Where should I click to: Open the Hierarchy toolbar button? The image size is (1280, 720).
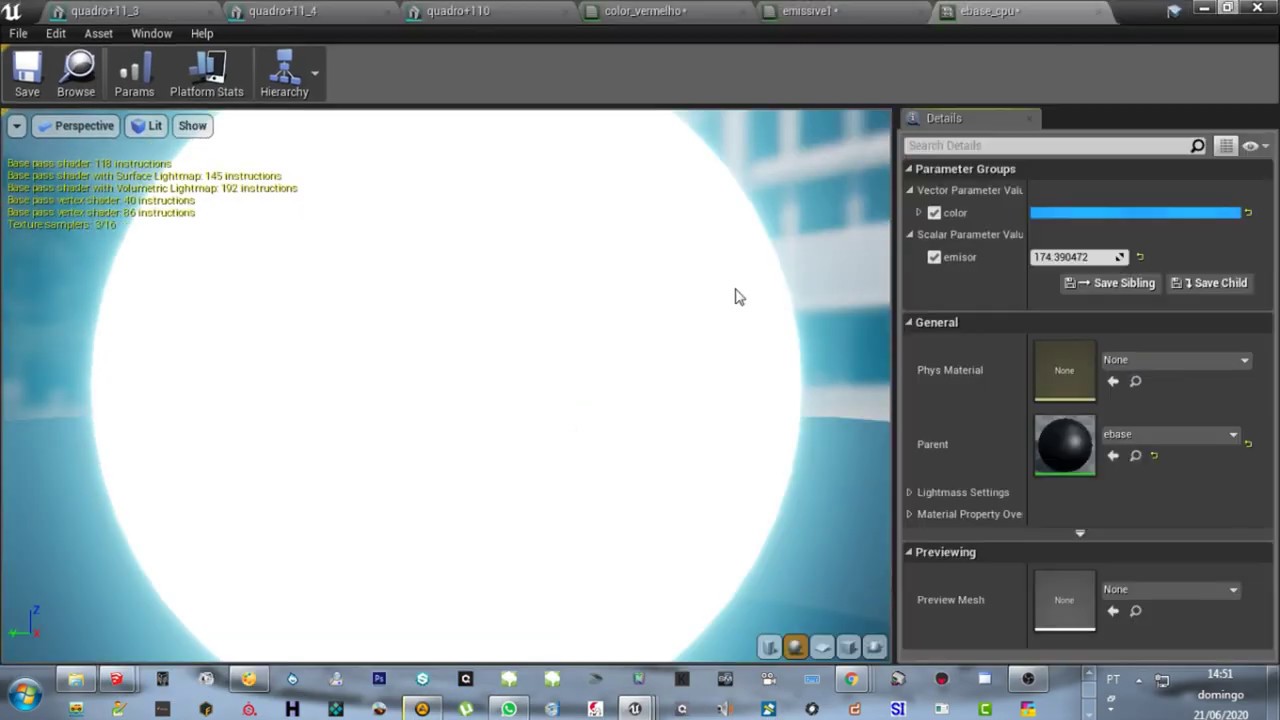click(x=284, y=74)
